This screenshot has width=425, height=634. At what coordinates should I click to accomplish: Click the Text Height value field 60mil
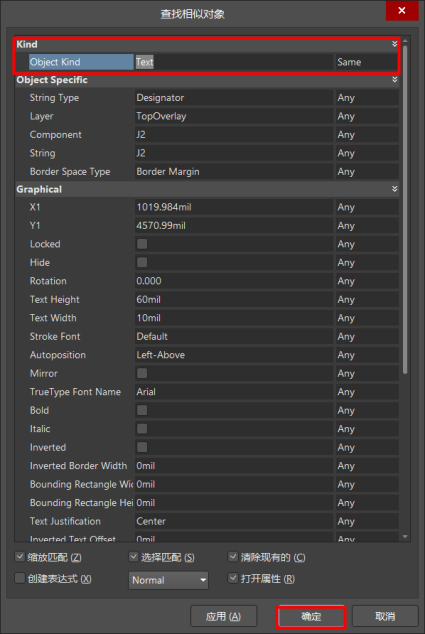[x=234, y=300]
